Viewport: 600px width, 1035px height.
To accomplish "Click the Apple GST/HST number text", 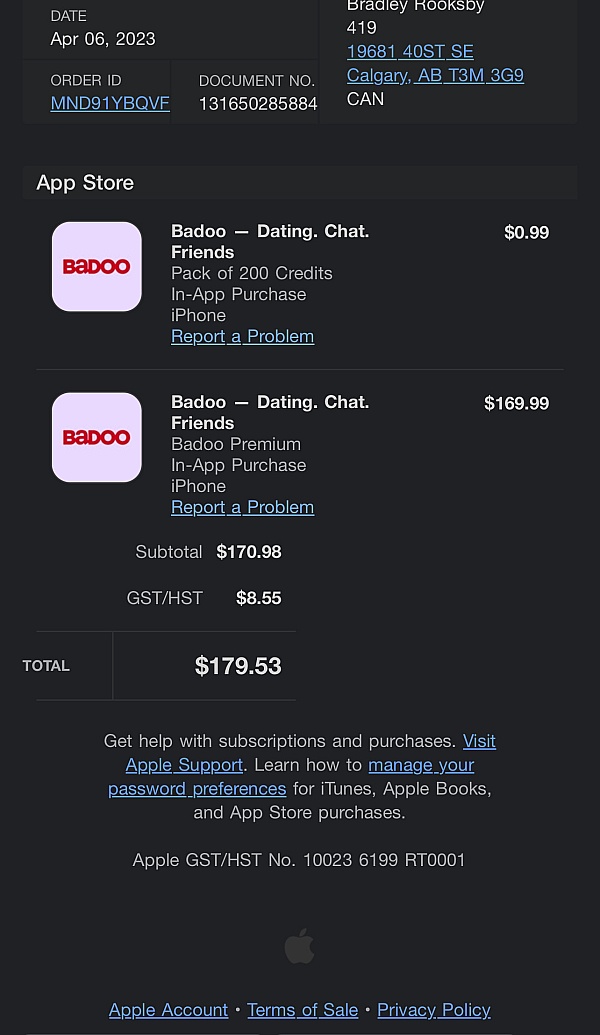I will [x=299, y=860].
